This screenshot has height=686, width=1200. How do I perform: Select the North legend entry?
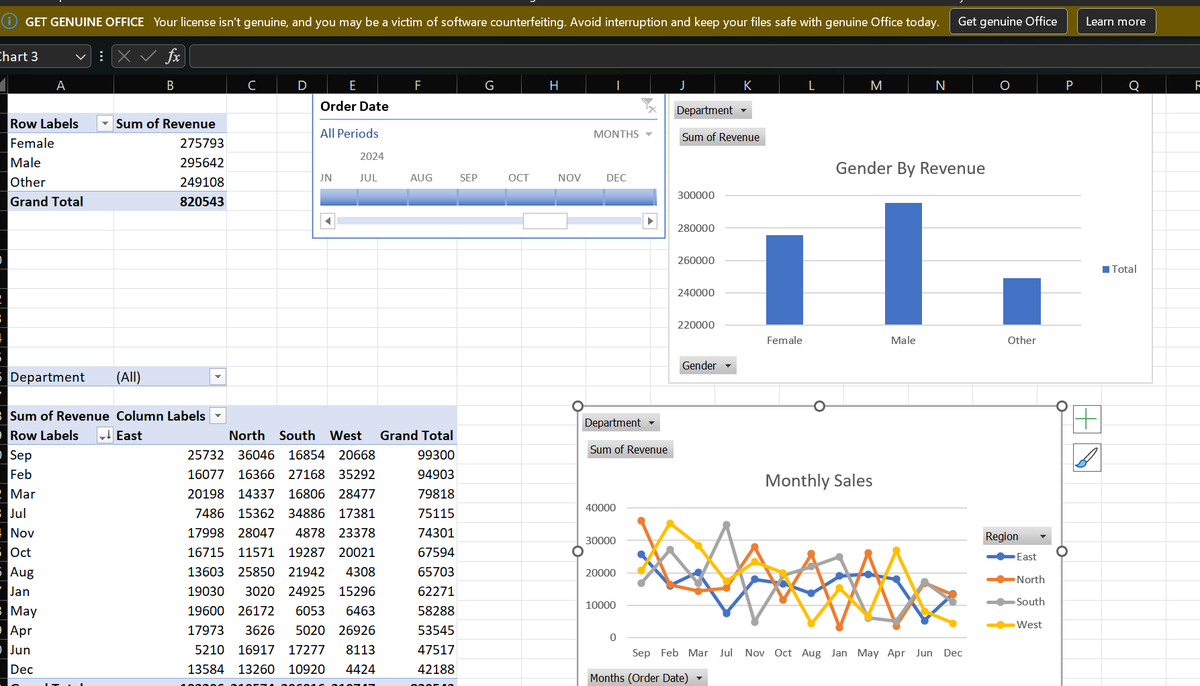click(x=1016, y=579)
